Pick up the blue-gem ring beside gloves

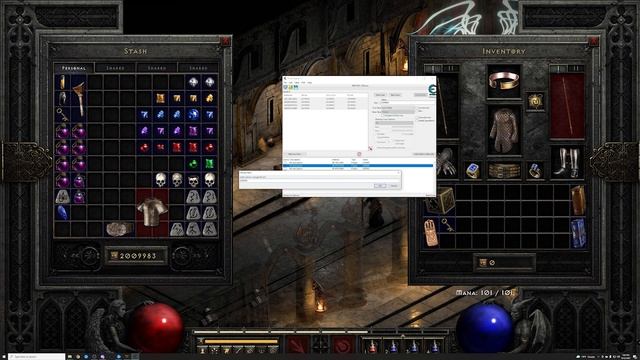pos(473,171)
